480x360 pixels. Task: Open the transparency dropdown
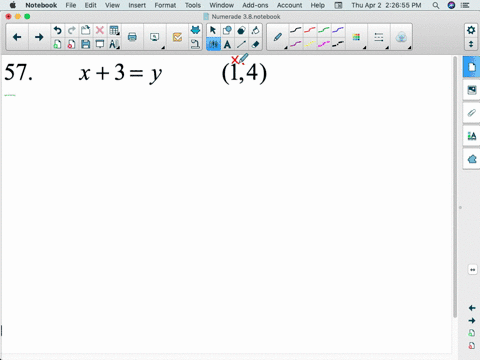(x=401, y=37)
